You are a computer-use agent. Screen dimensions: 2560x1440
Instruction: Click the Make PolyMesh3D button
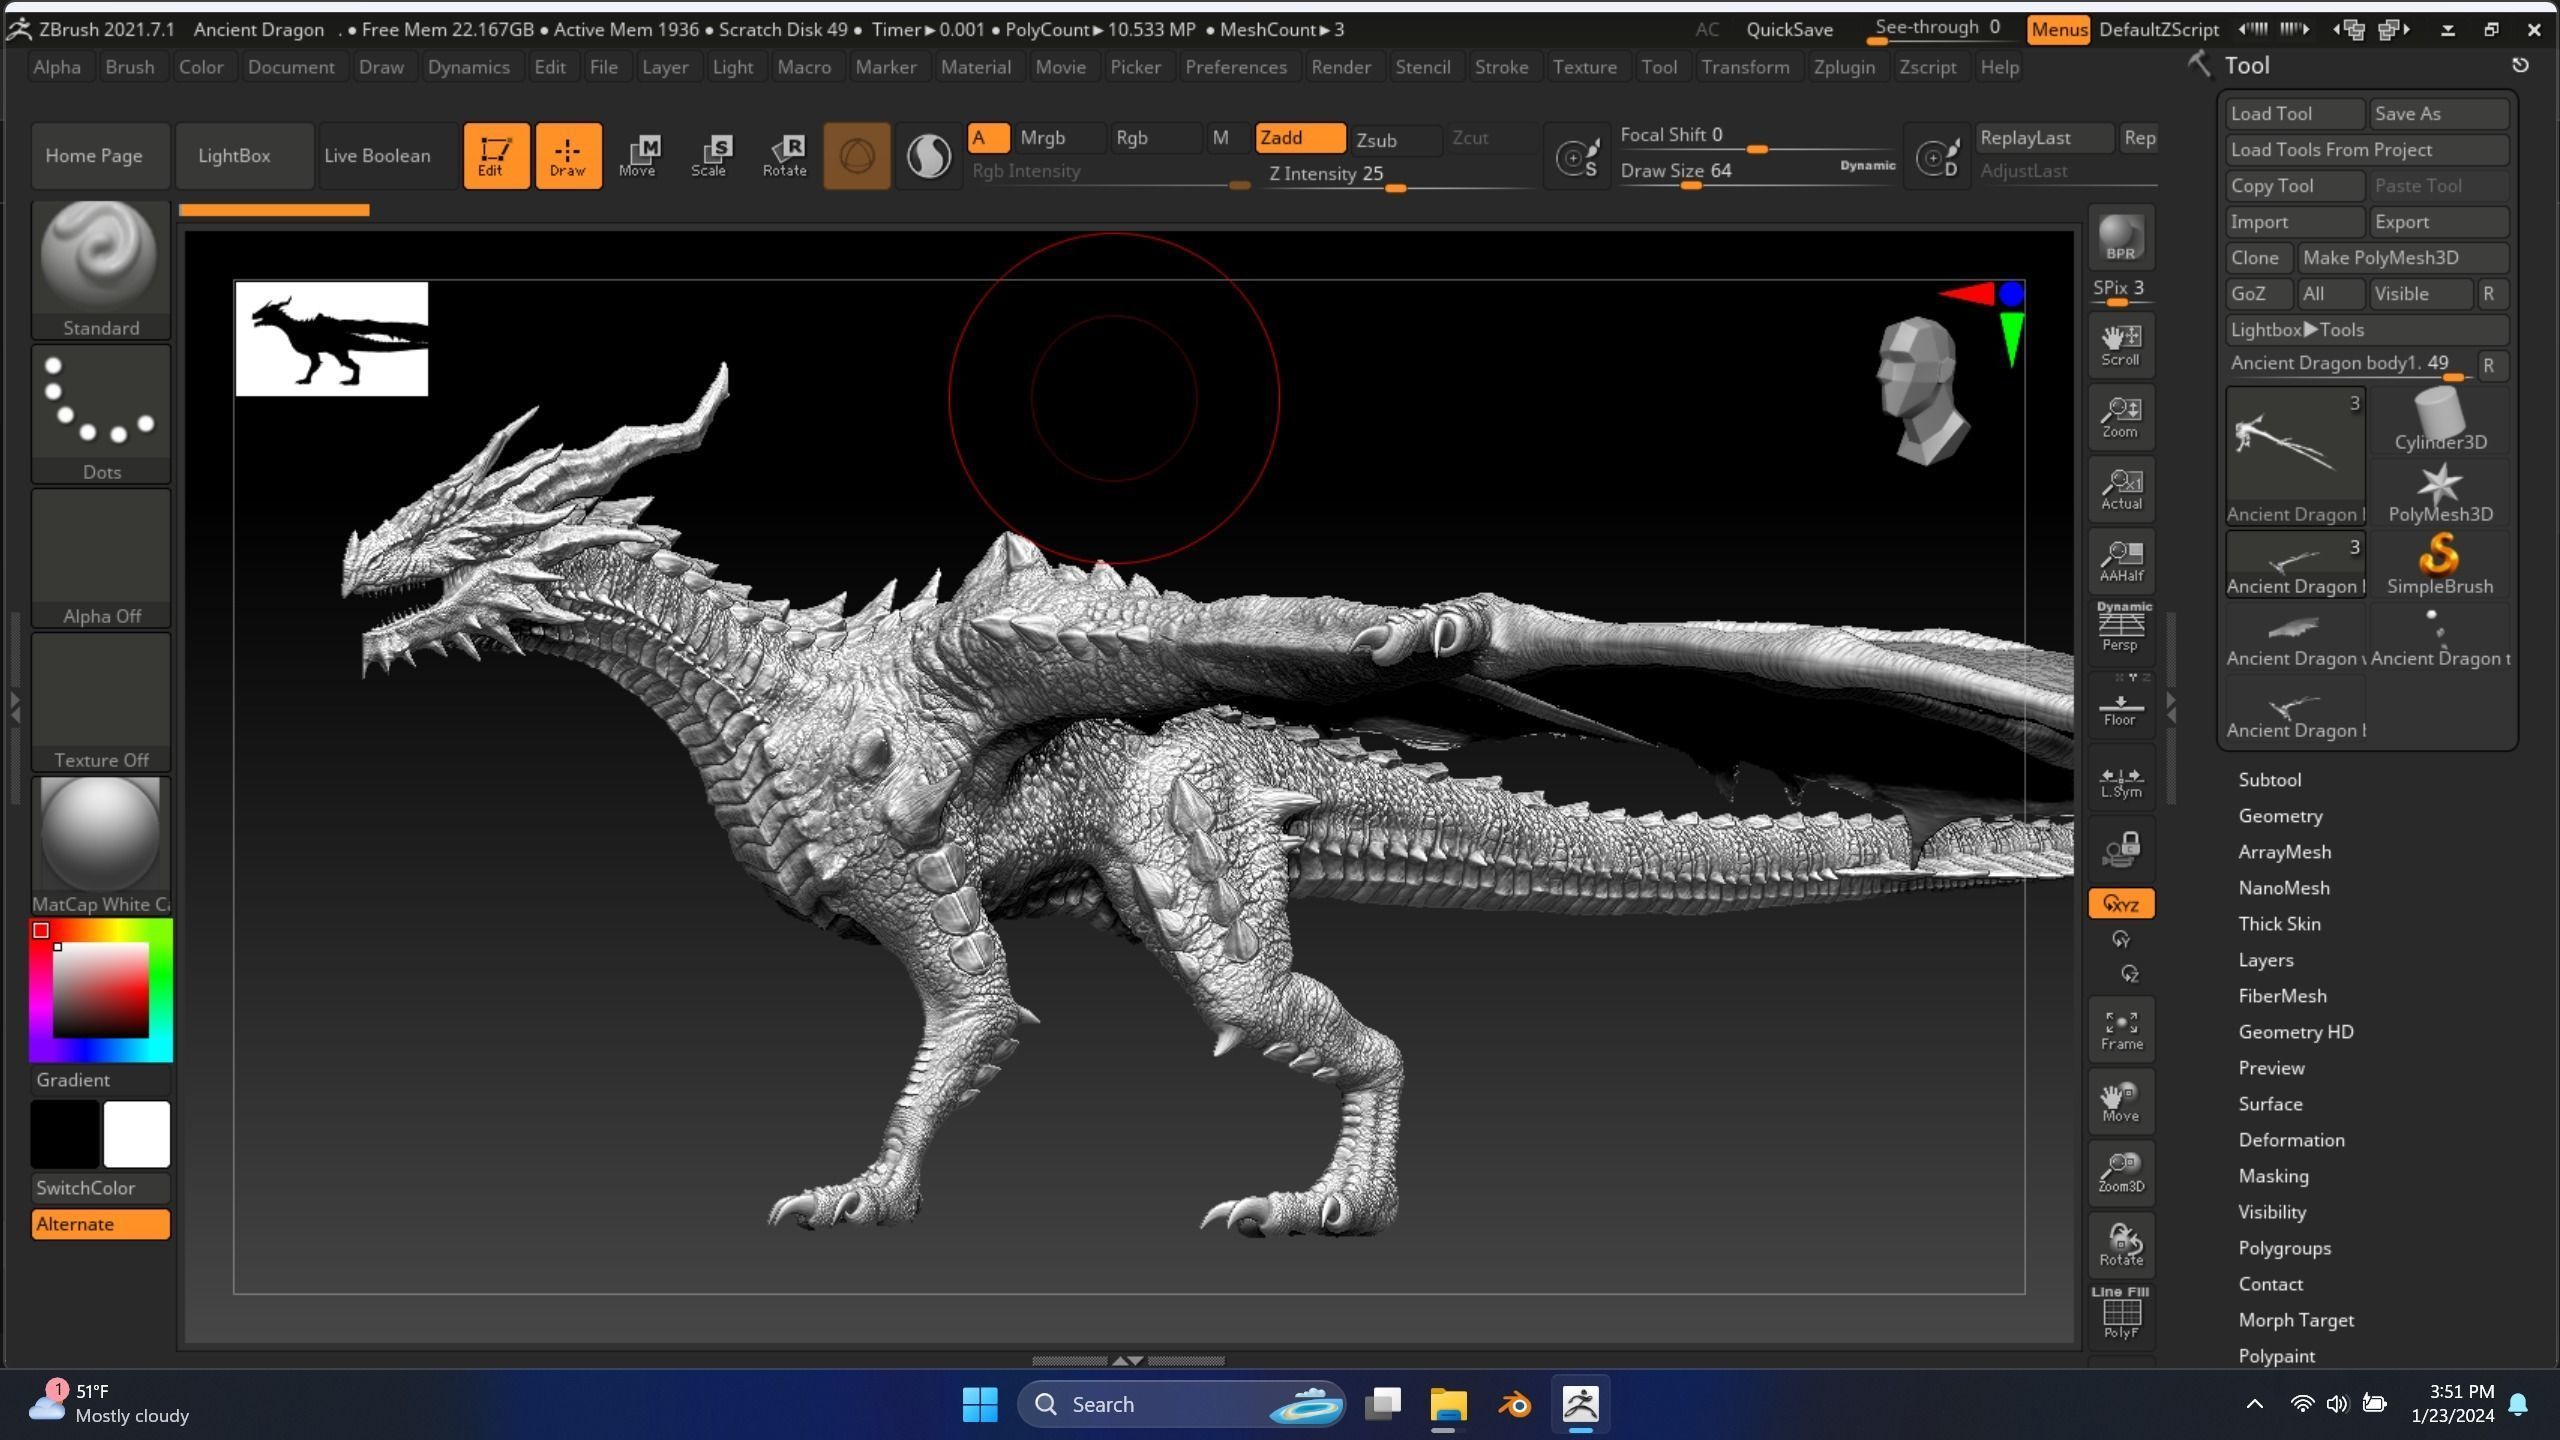[2402, 258]
